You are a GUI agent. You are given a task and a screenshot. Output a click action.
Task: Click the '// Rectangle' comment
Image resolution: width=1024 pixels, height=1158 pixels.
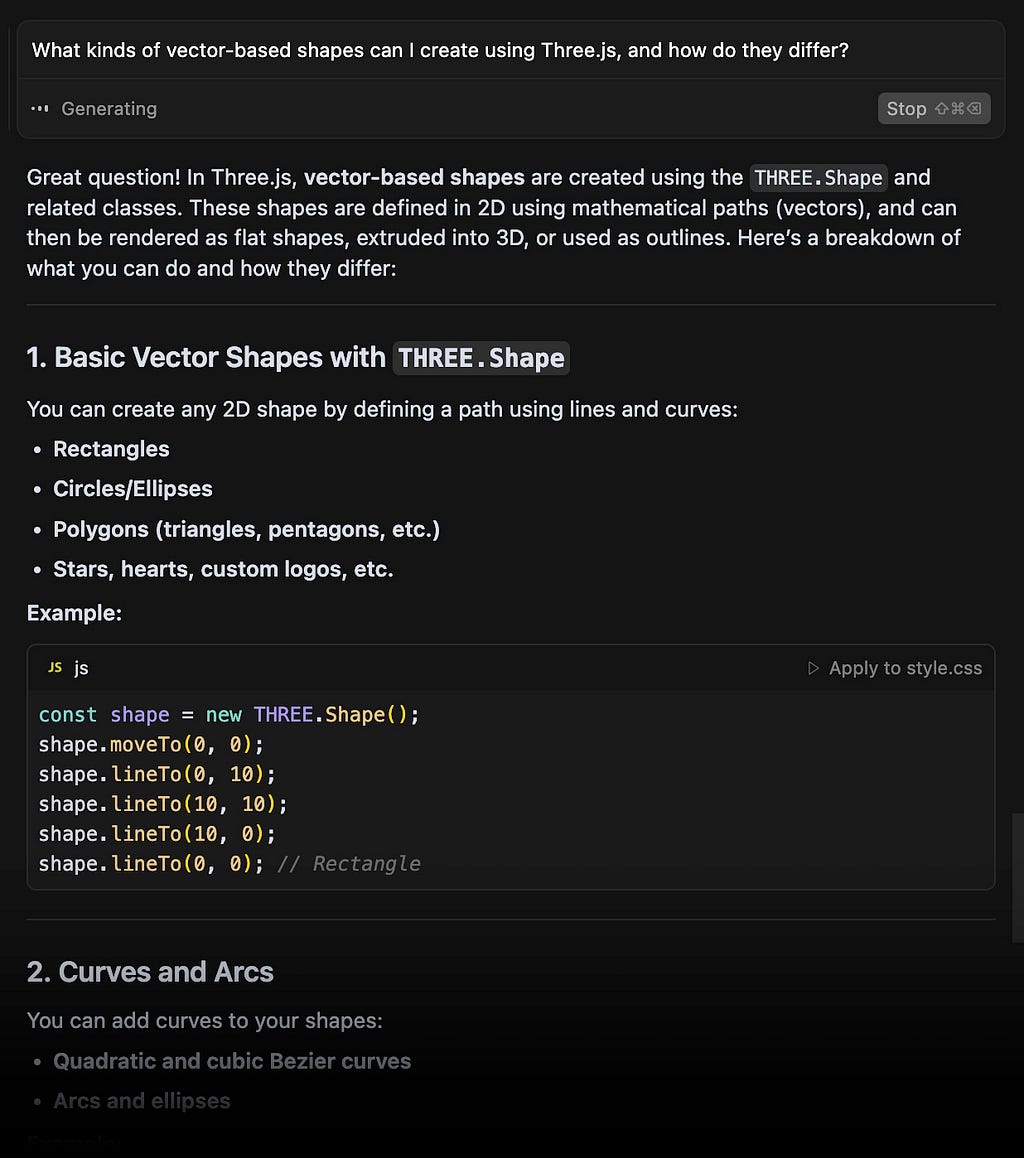pyautogui.click(x=348, y=864)
